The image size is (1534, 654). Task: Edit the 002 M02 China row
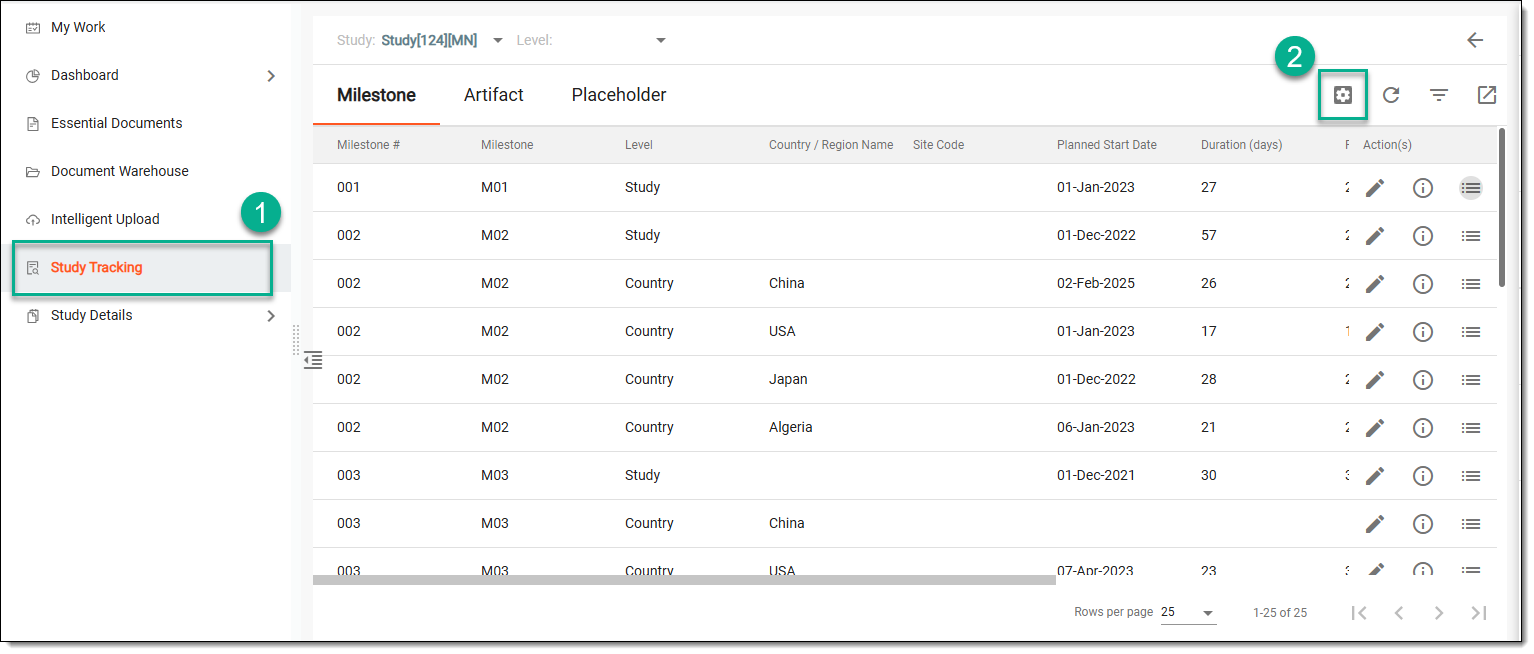[x=1375, y=284]
